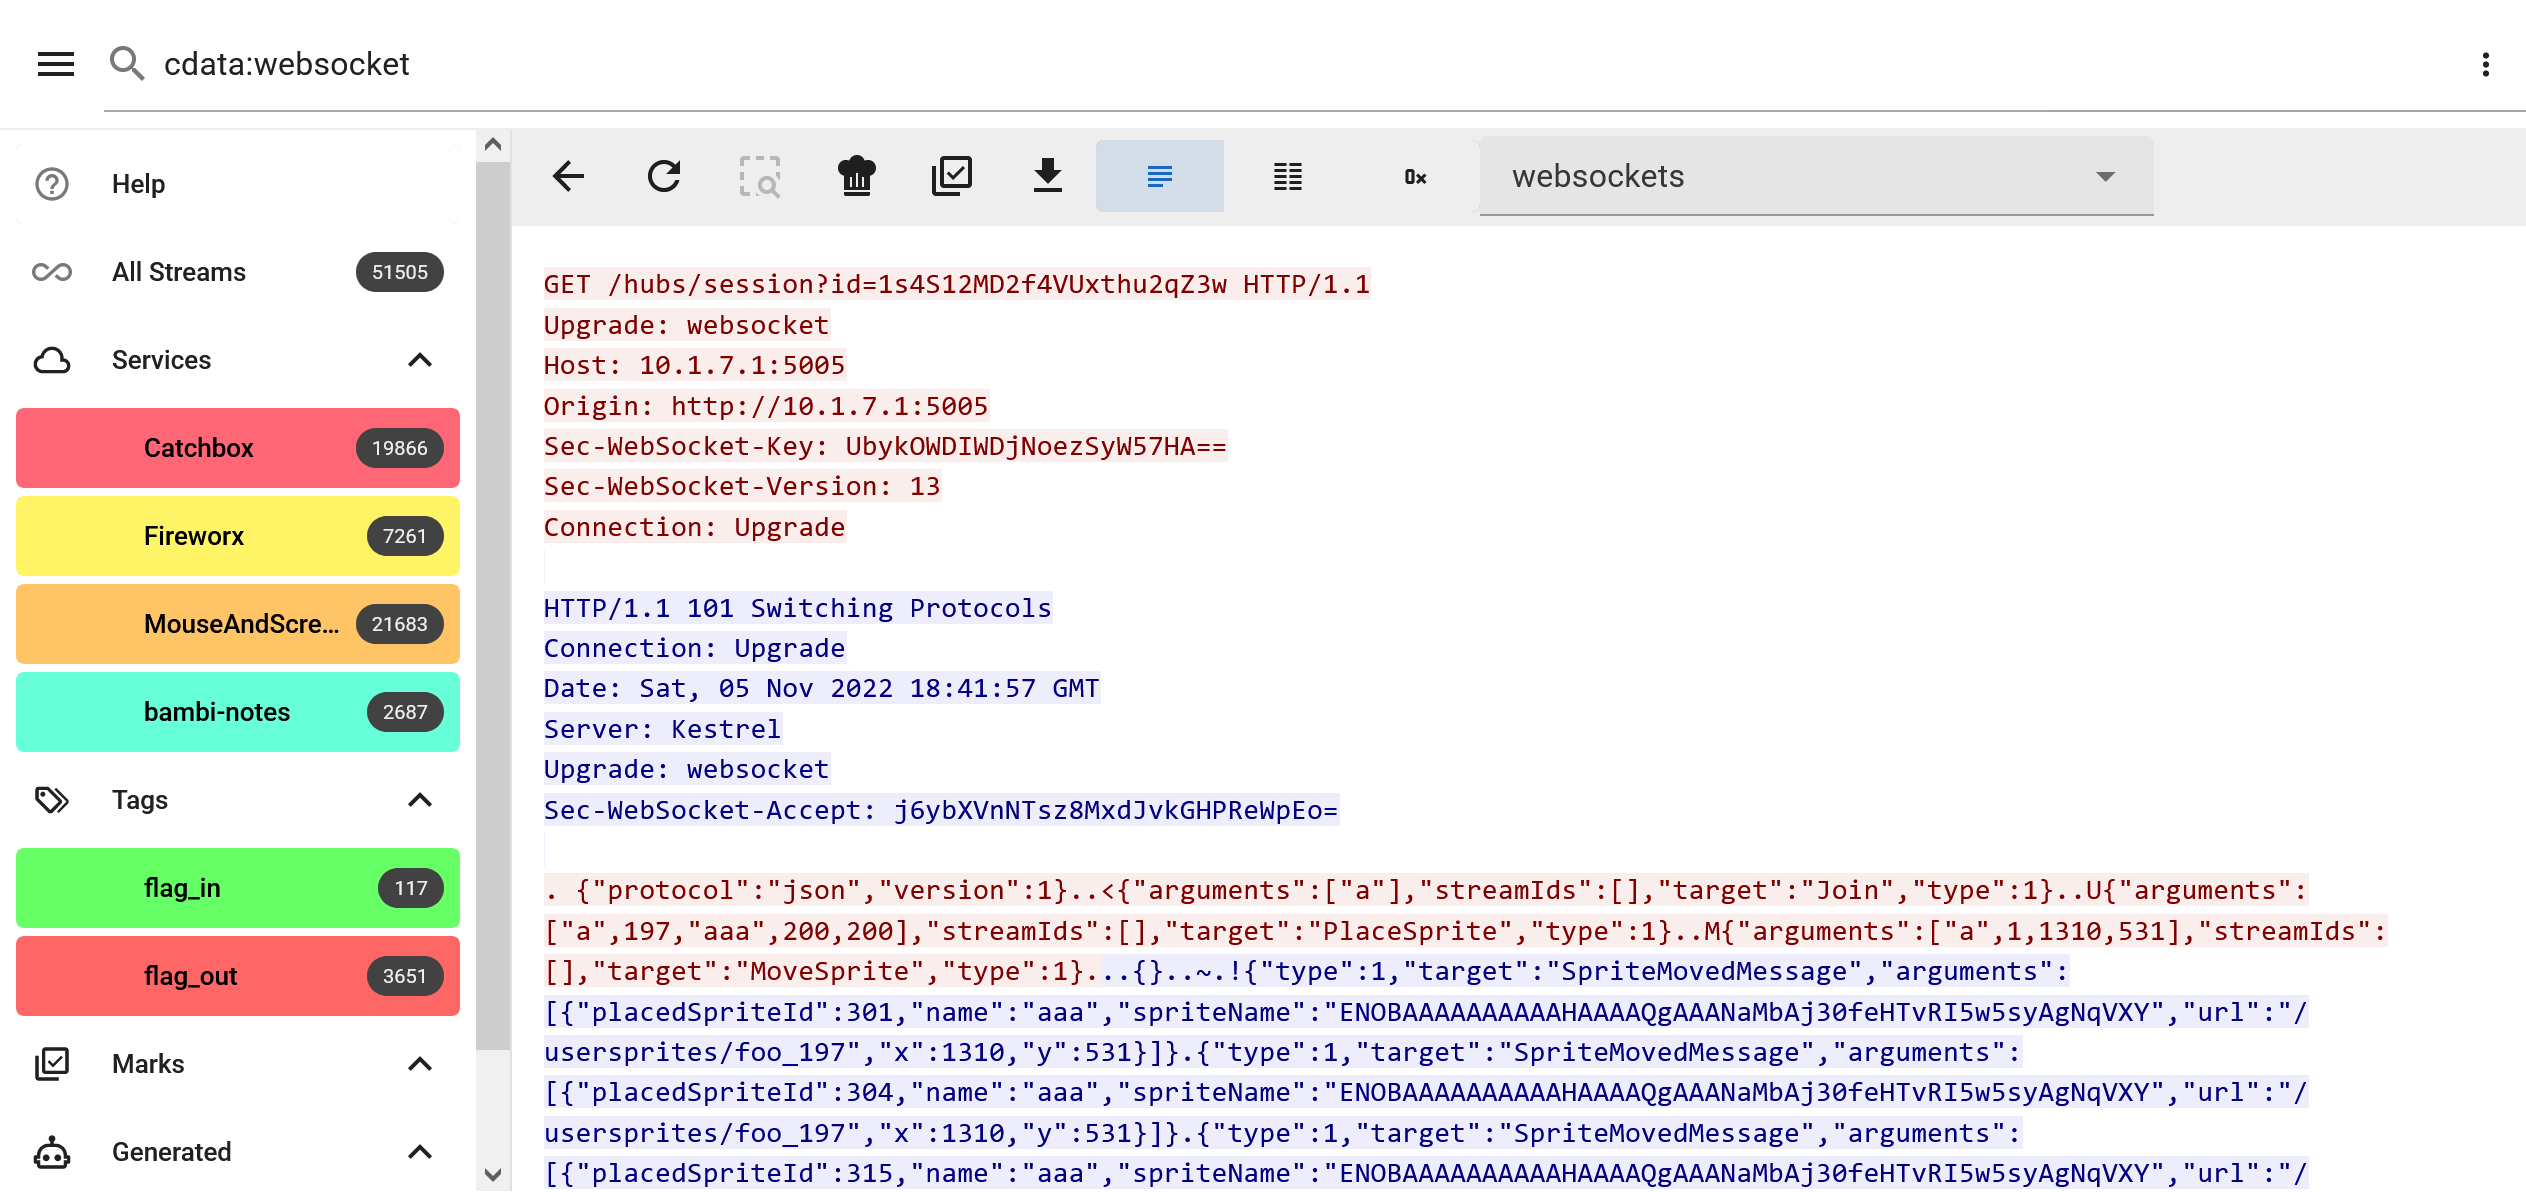Open All Streams from the sidebar

pyautogui.click(x=178, y=271)
